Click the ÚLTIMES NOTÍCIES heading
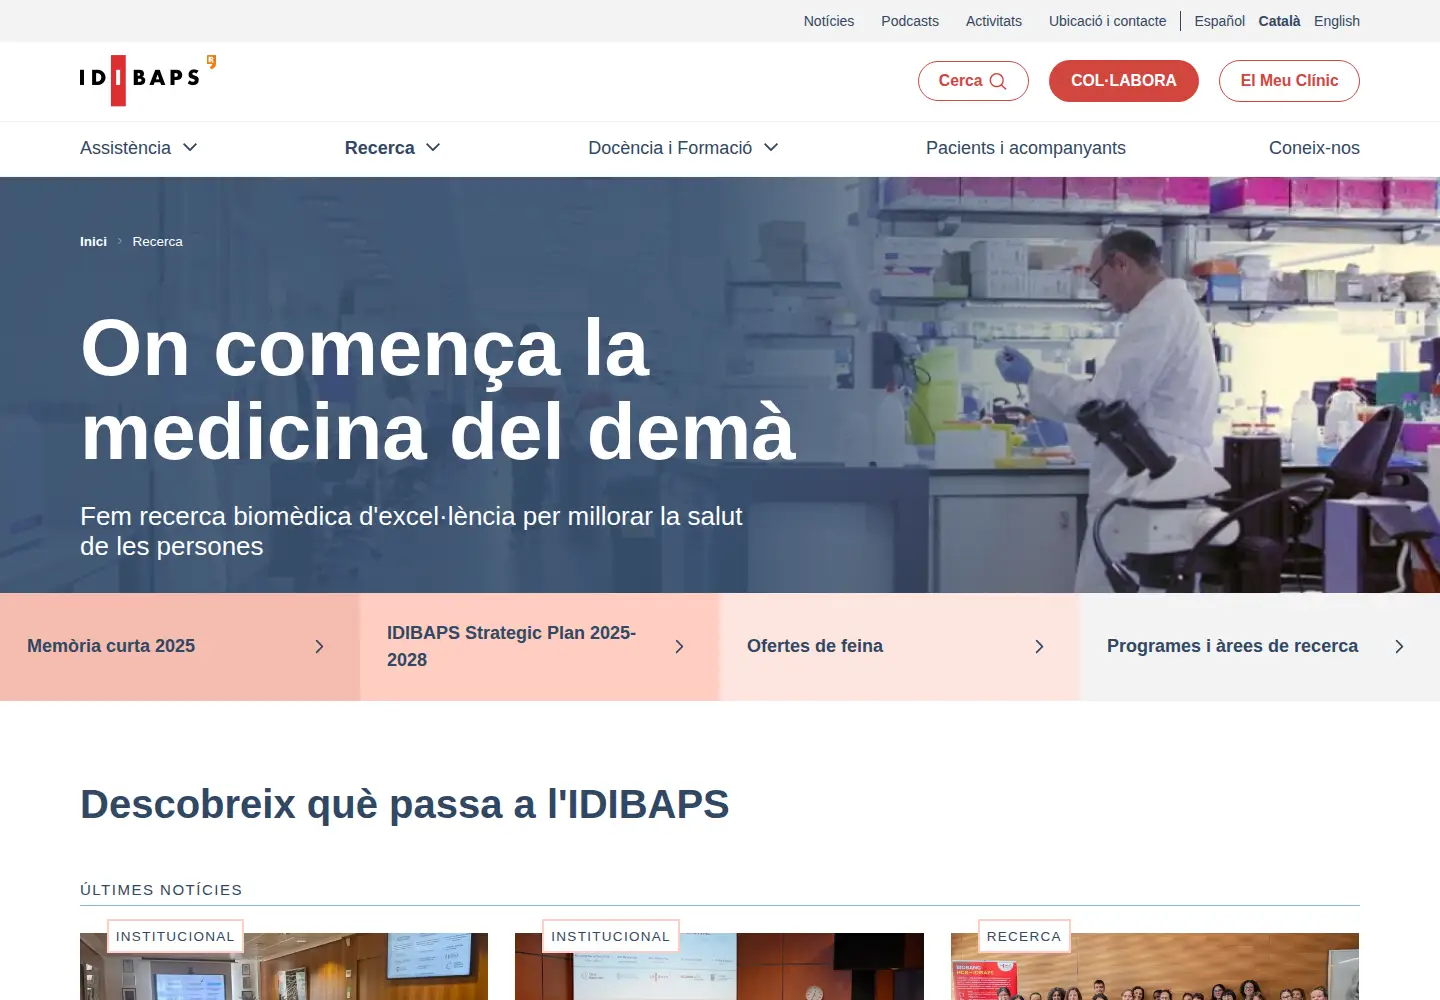The width and height of the screenshot is (1440, 1000). pos(161,890)
